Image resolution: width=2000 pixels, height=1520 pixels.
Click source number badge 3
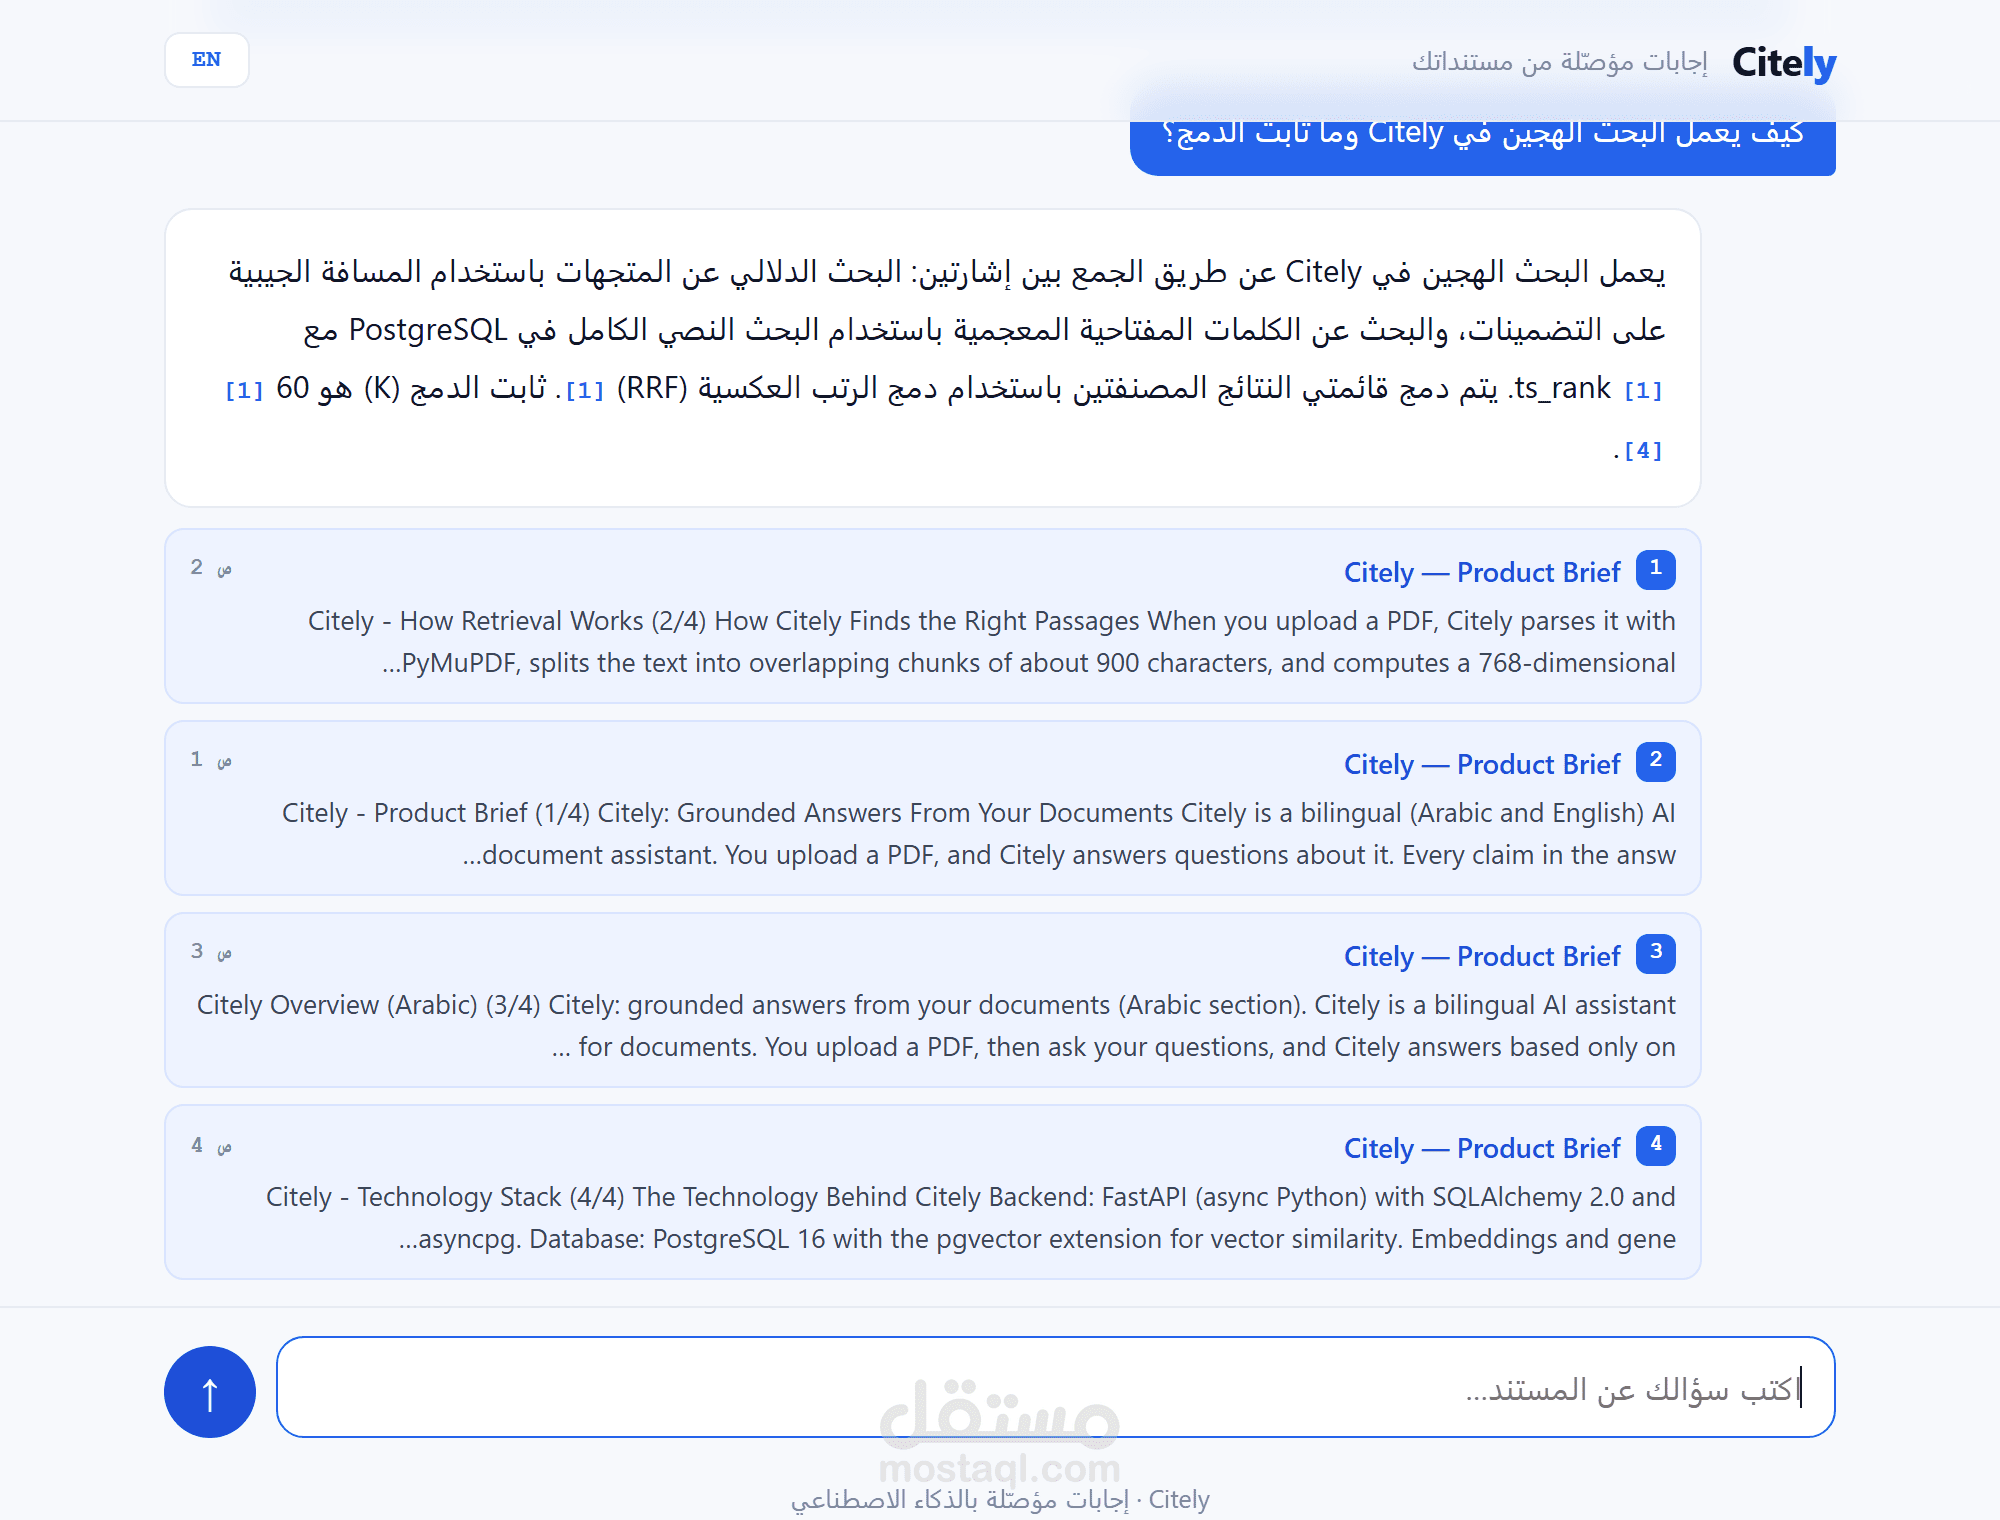coord(1656,953)
